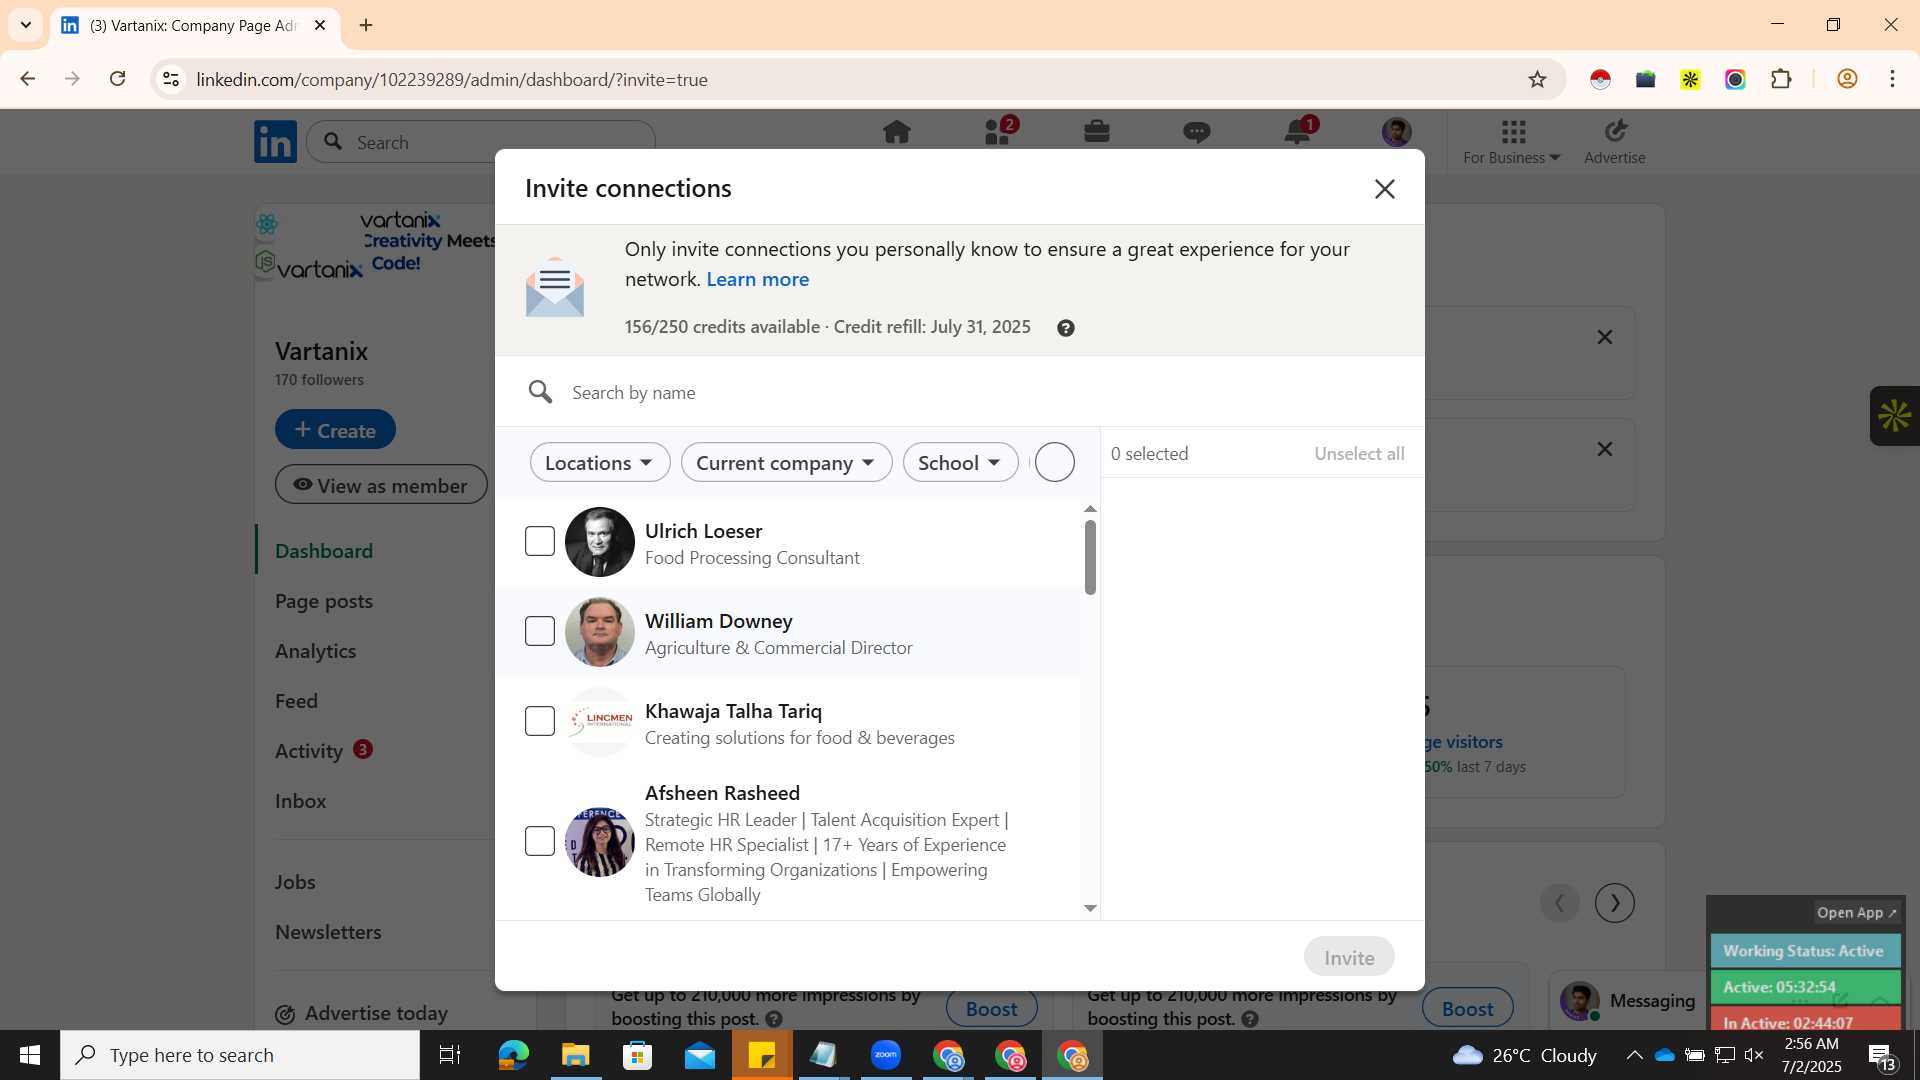Select Ulrich Loeser checkbox
The height and width of the screenshot is (1080, 1920).
[x=540, y=541]
